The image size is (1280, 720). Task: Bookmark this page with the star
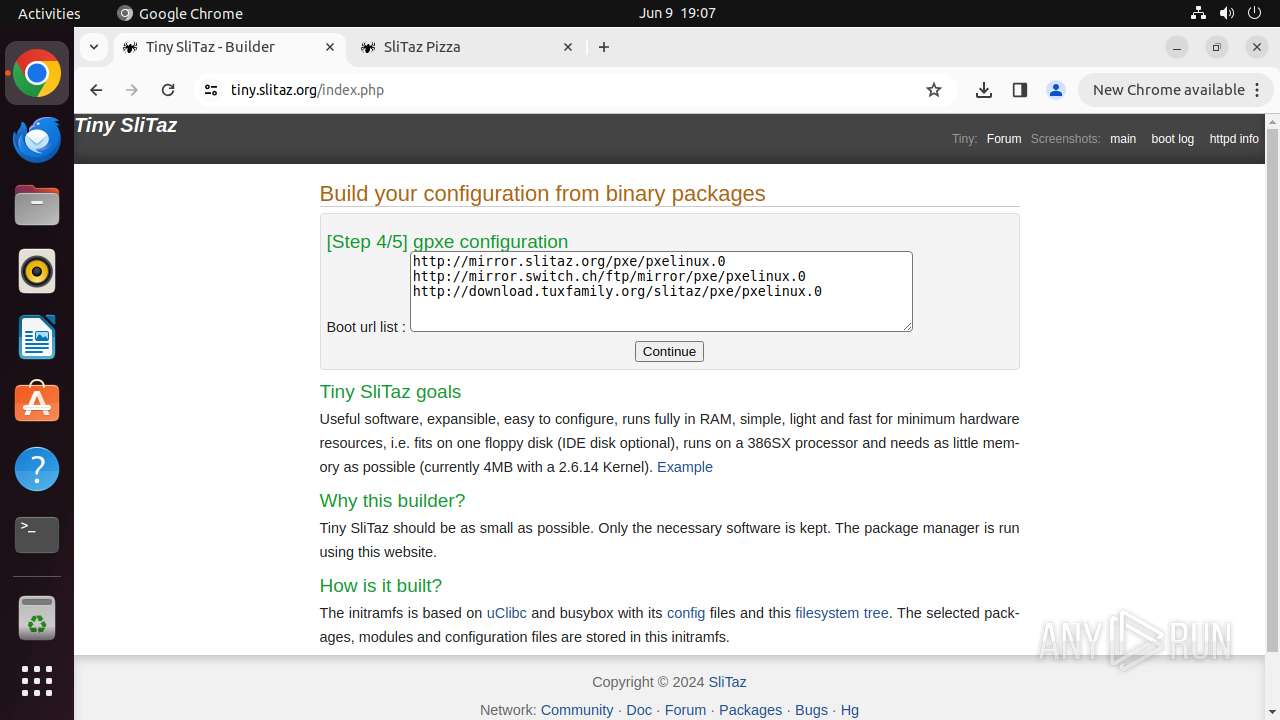(x=934, y=90)
